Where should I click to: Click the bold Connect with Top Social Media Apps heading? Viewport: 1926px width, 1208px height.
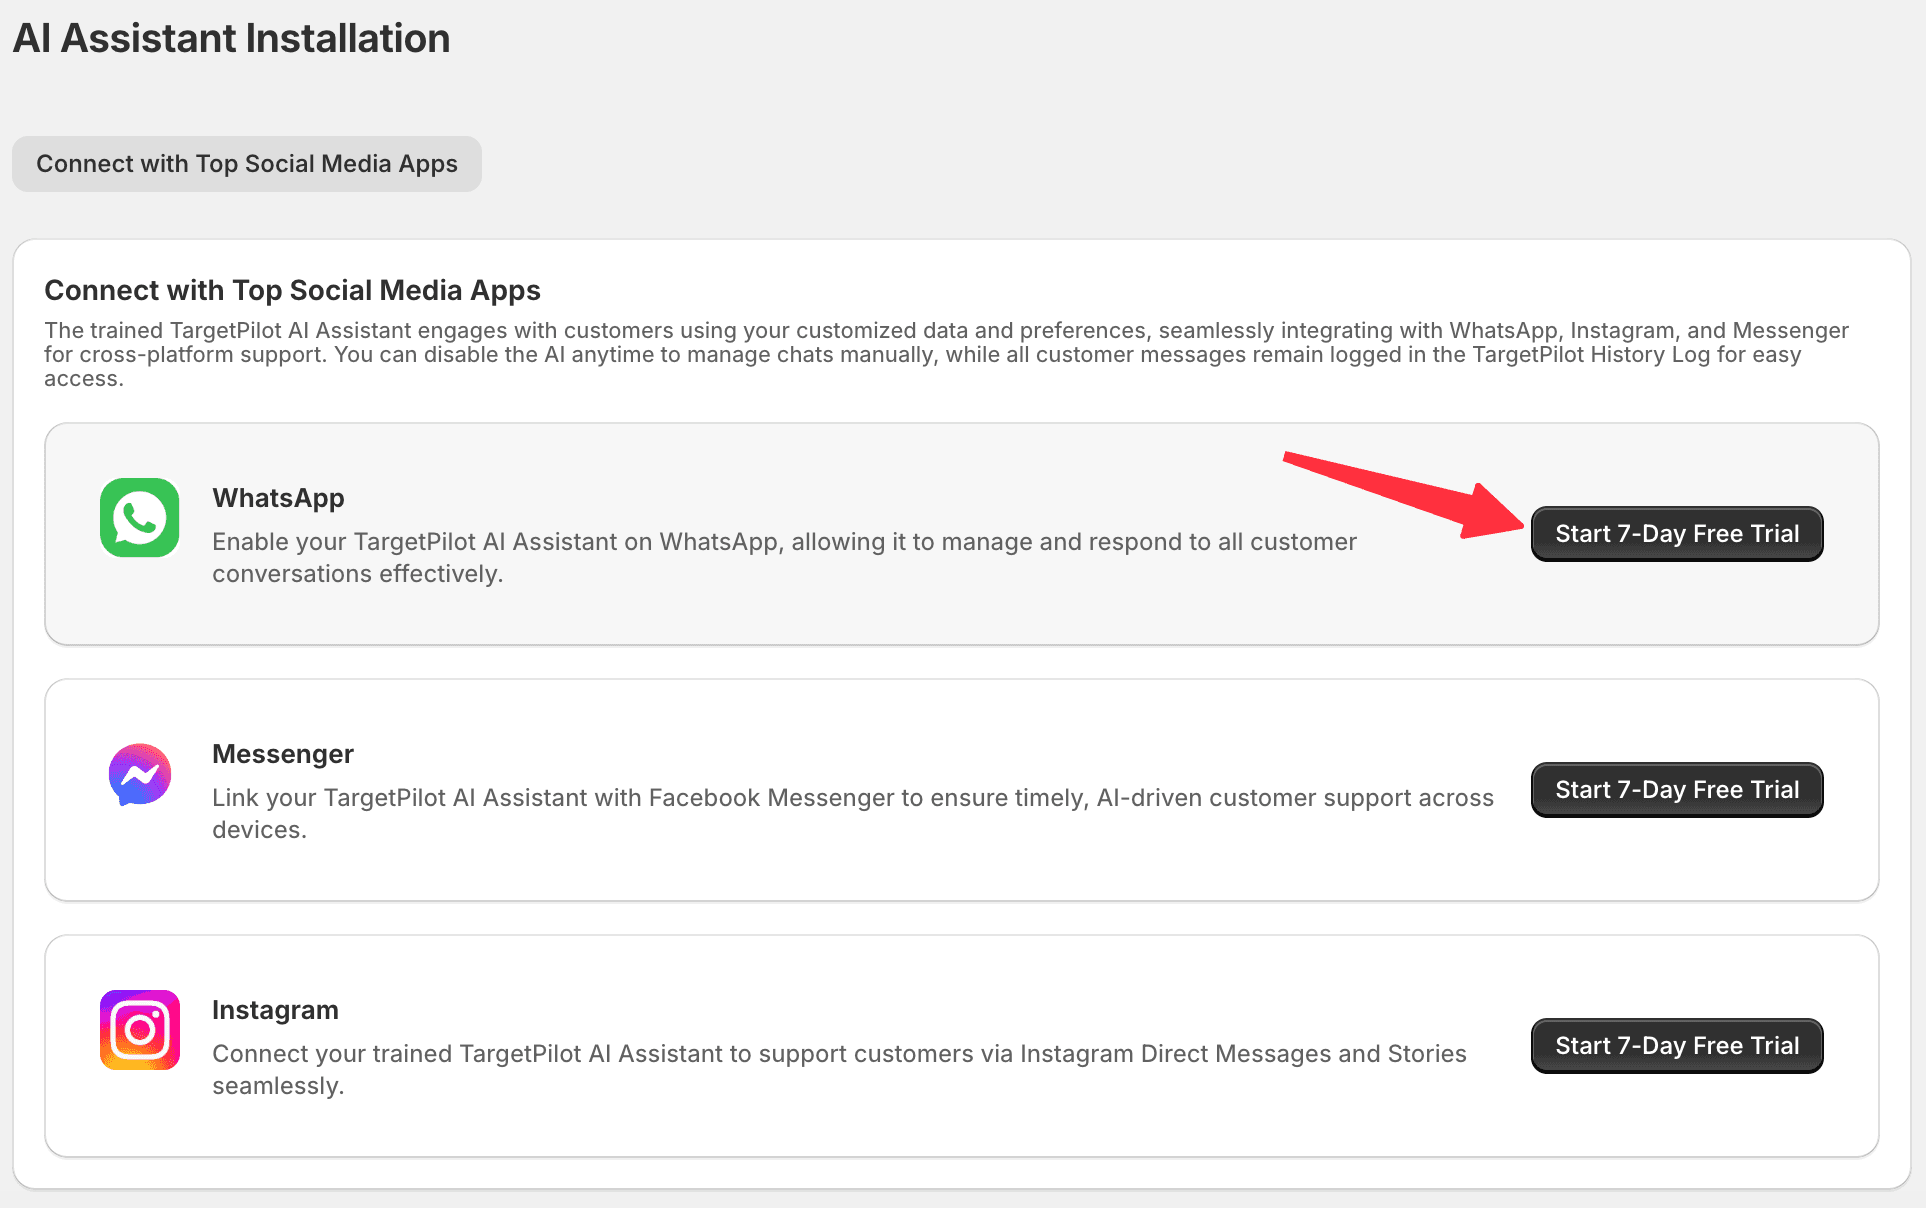(292, 290)
